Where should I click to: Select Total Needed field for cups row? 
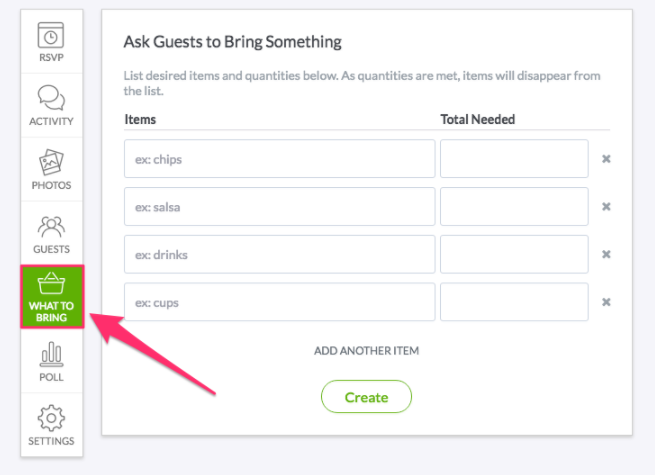514,302
